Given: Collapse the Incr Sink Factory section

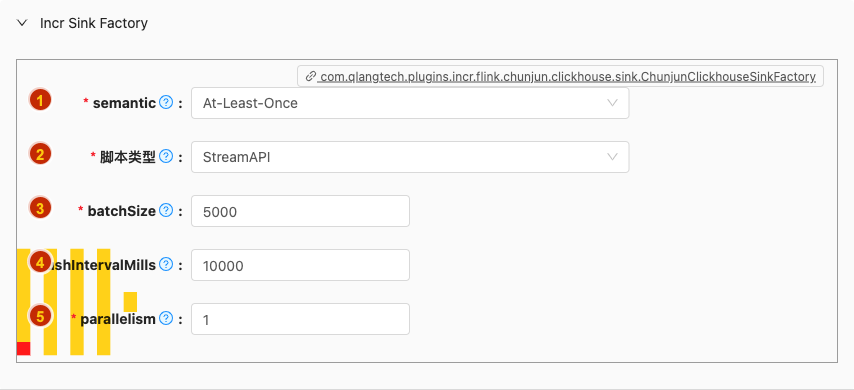Looking at the screenshot, I should 22,23.
